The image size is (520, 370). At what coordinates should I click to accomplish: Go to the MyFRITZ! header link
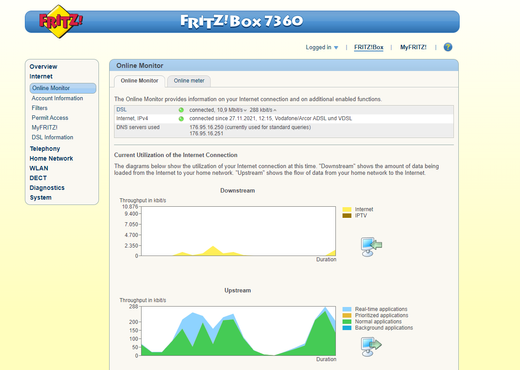click(413, 47)
